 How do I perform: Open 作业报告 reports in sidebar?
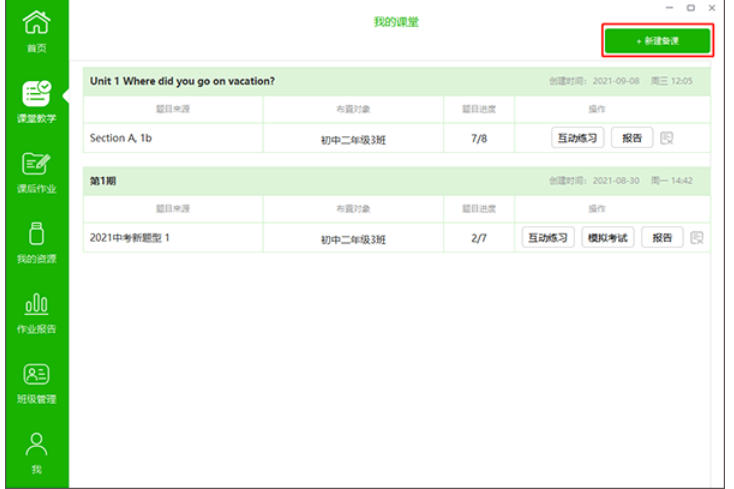(x=35, y=311)
